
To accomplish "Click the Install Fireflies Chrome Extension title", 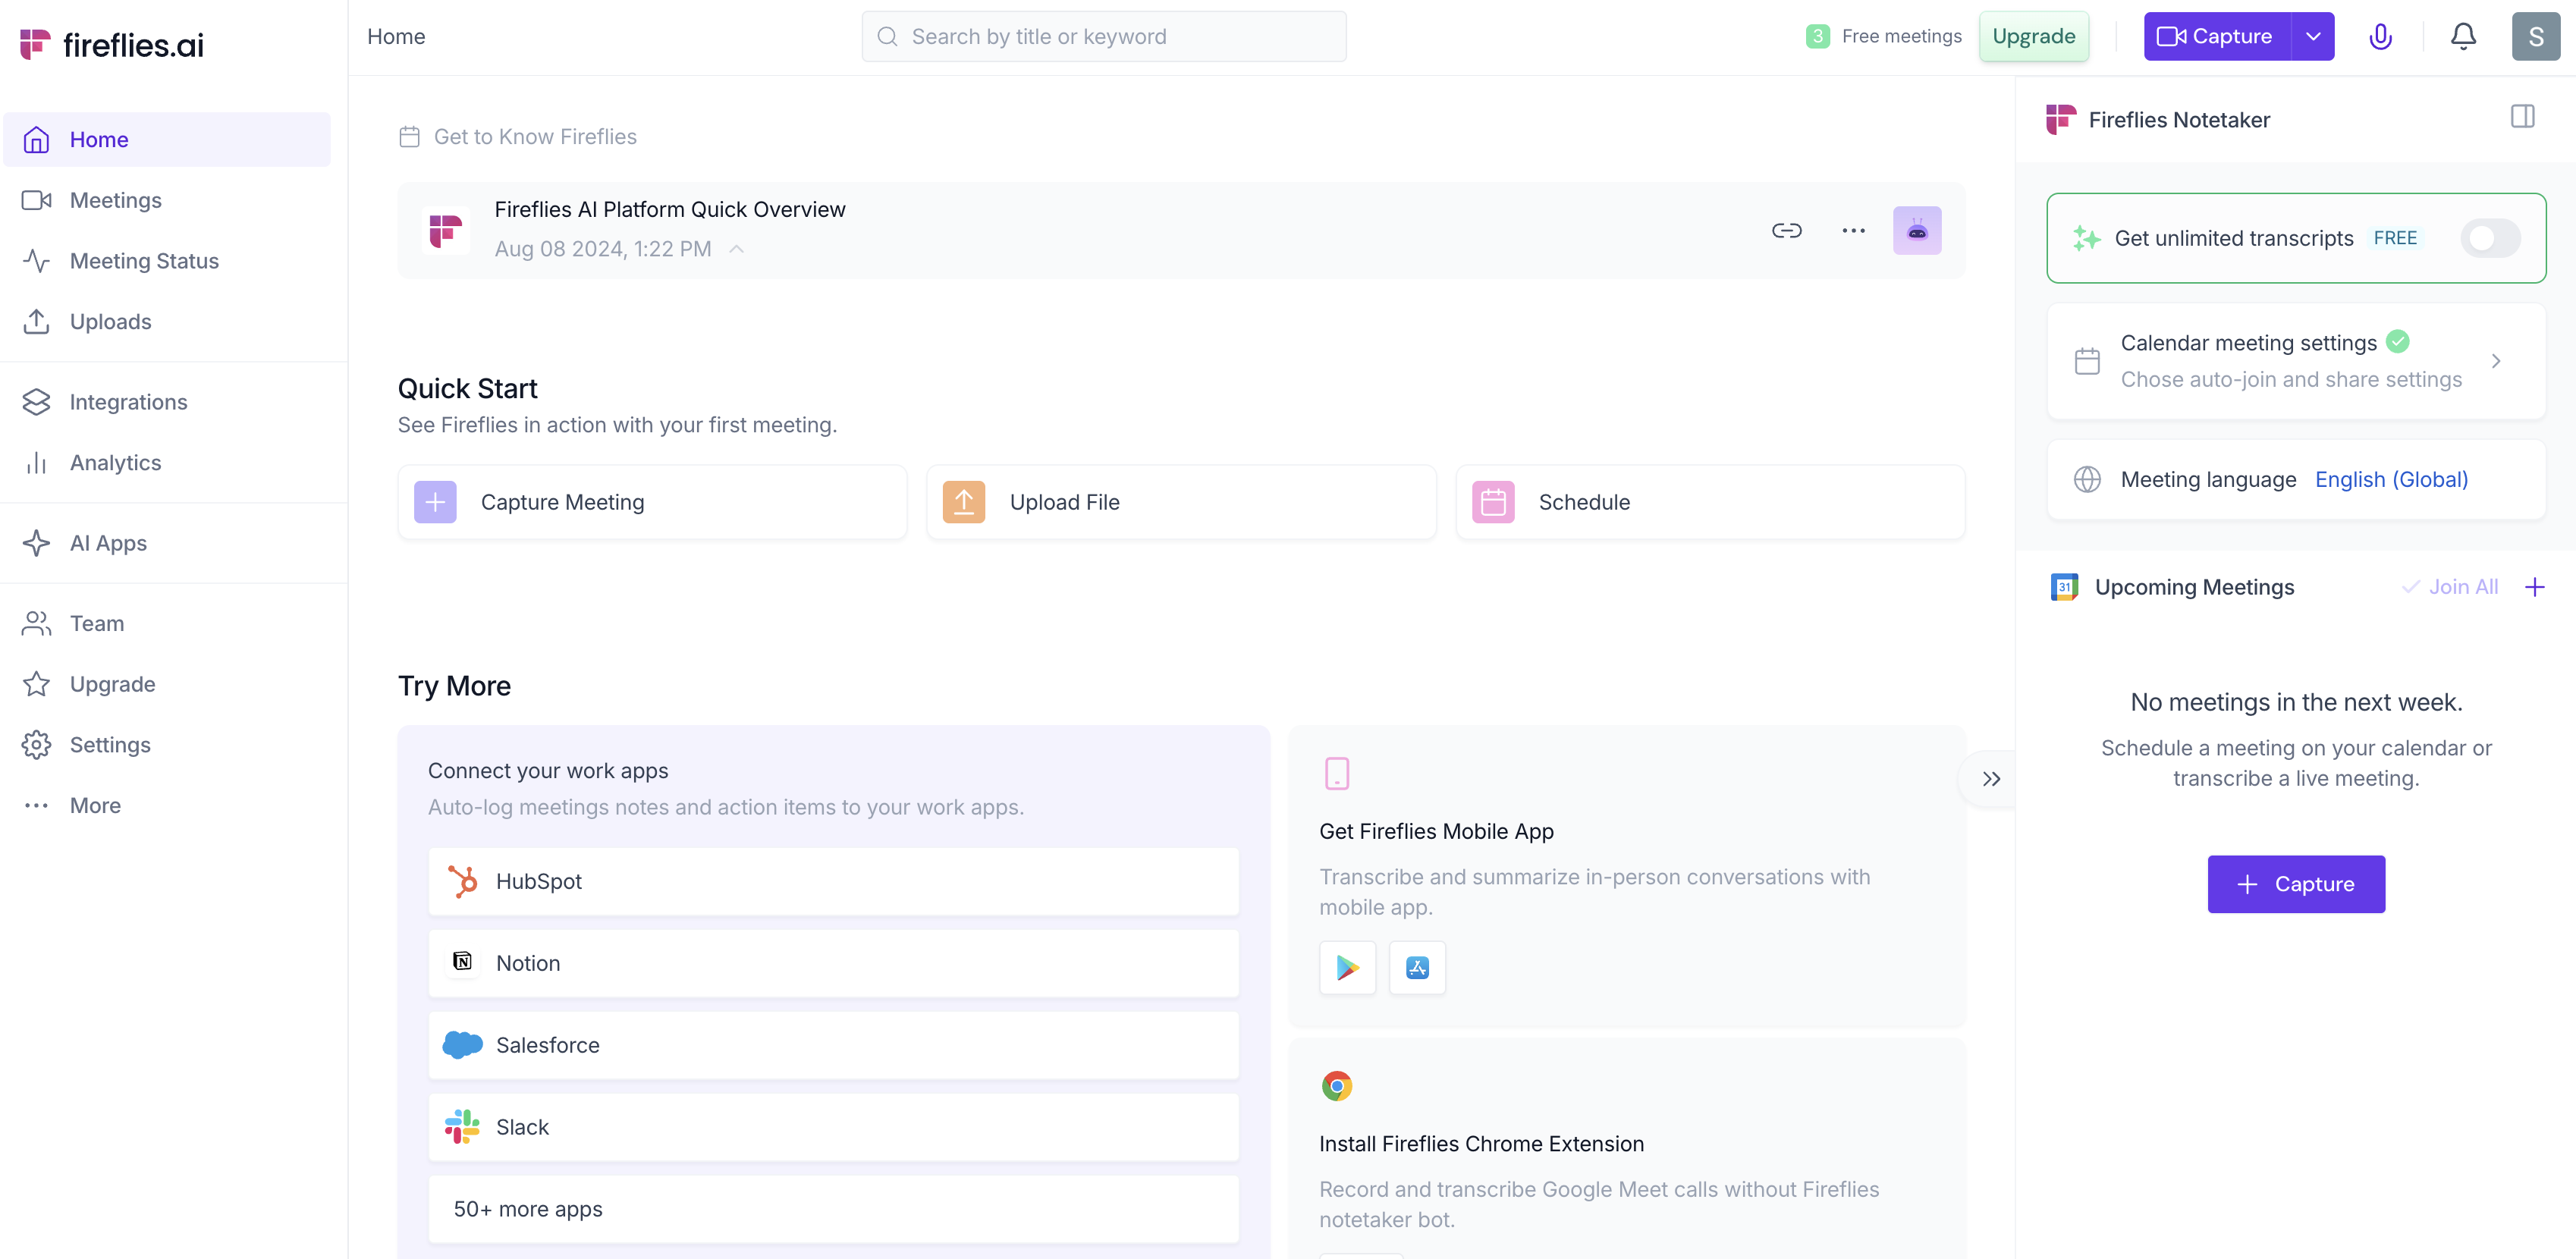I will pos(1481,1145).
